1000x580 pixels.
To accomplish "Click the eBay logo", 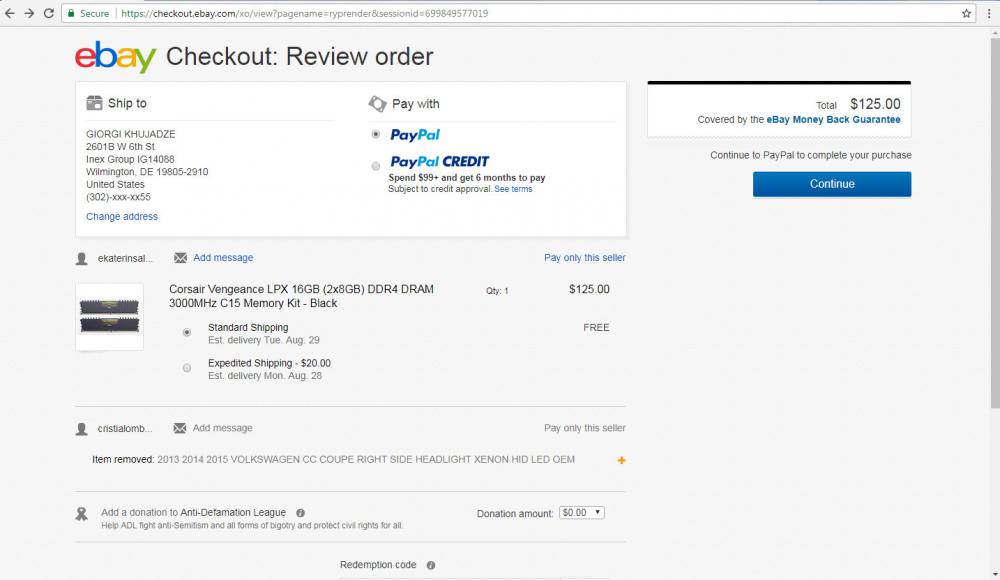I will 115,57.
